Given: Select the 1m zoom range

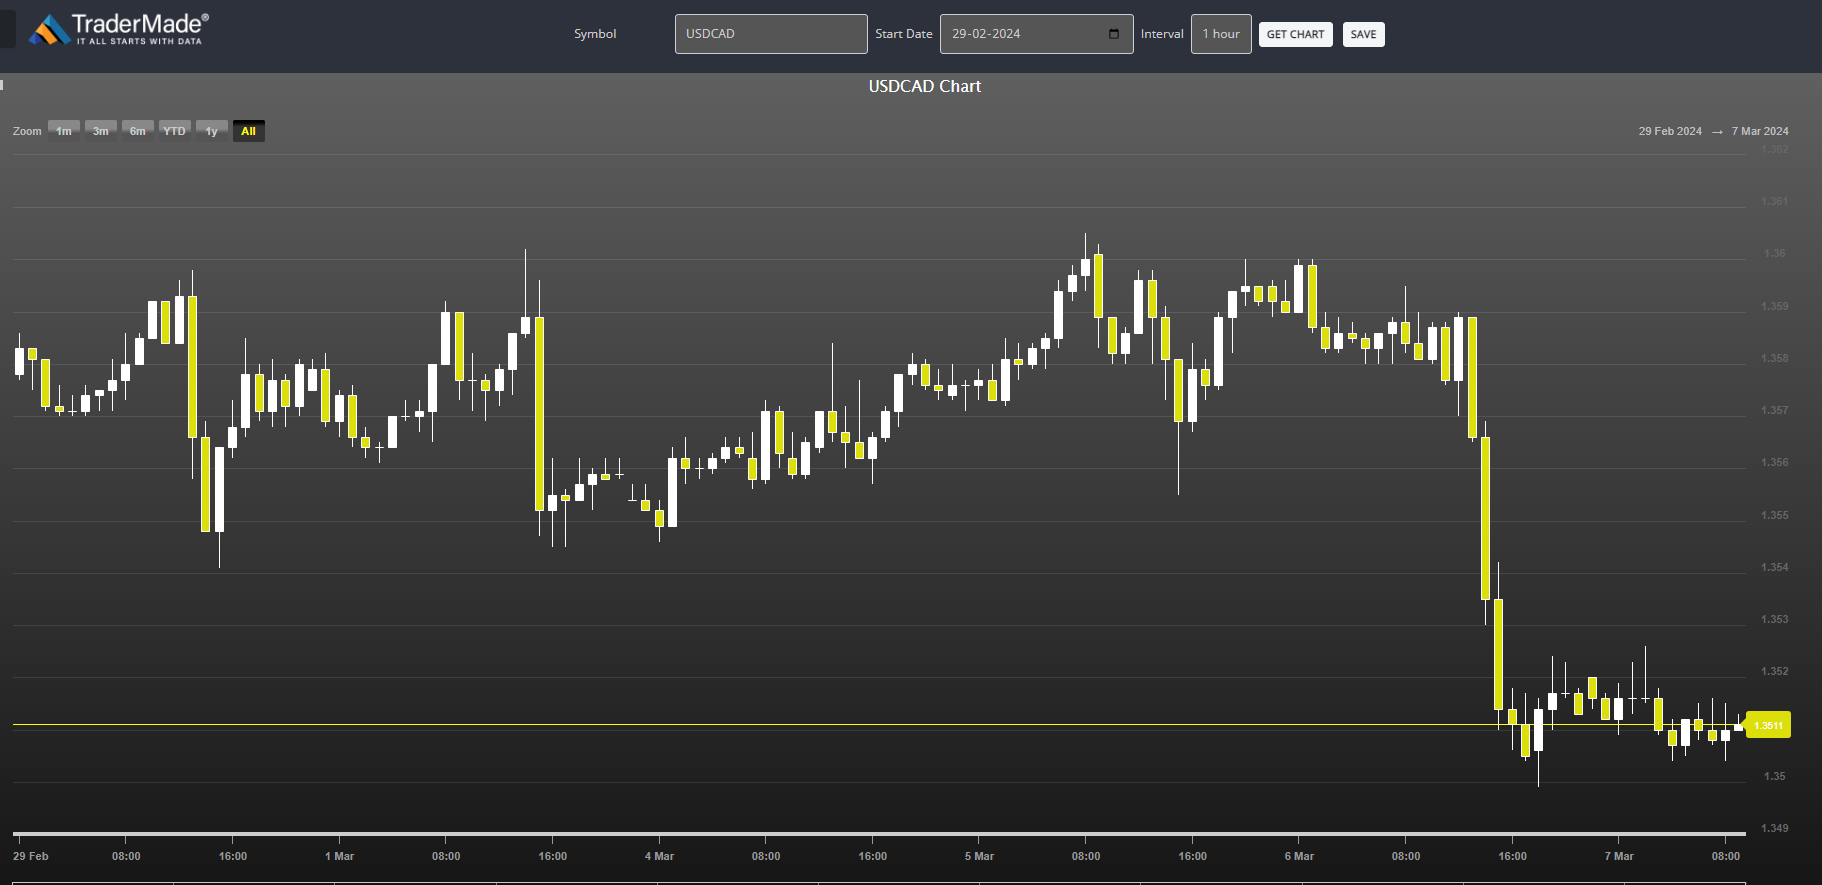Looking at the screenshot, I should (x=64, y=131).
